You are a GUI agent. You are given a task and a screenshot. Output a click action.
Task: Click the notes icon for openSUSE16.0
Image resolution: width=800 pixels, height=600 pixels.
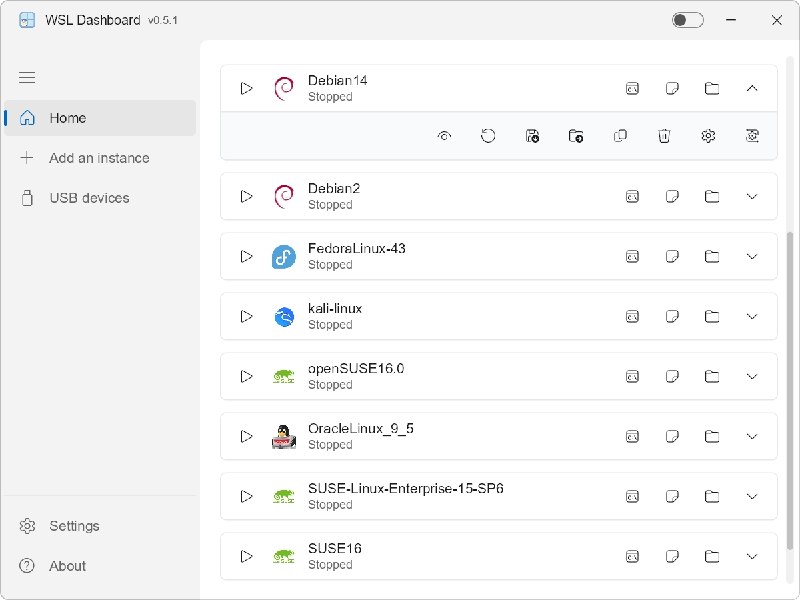click(672, 376)
